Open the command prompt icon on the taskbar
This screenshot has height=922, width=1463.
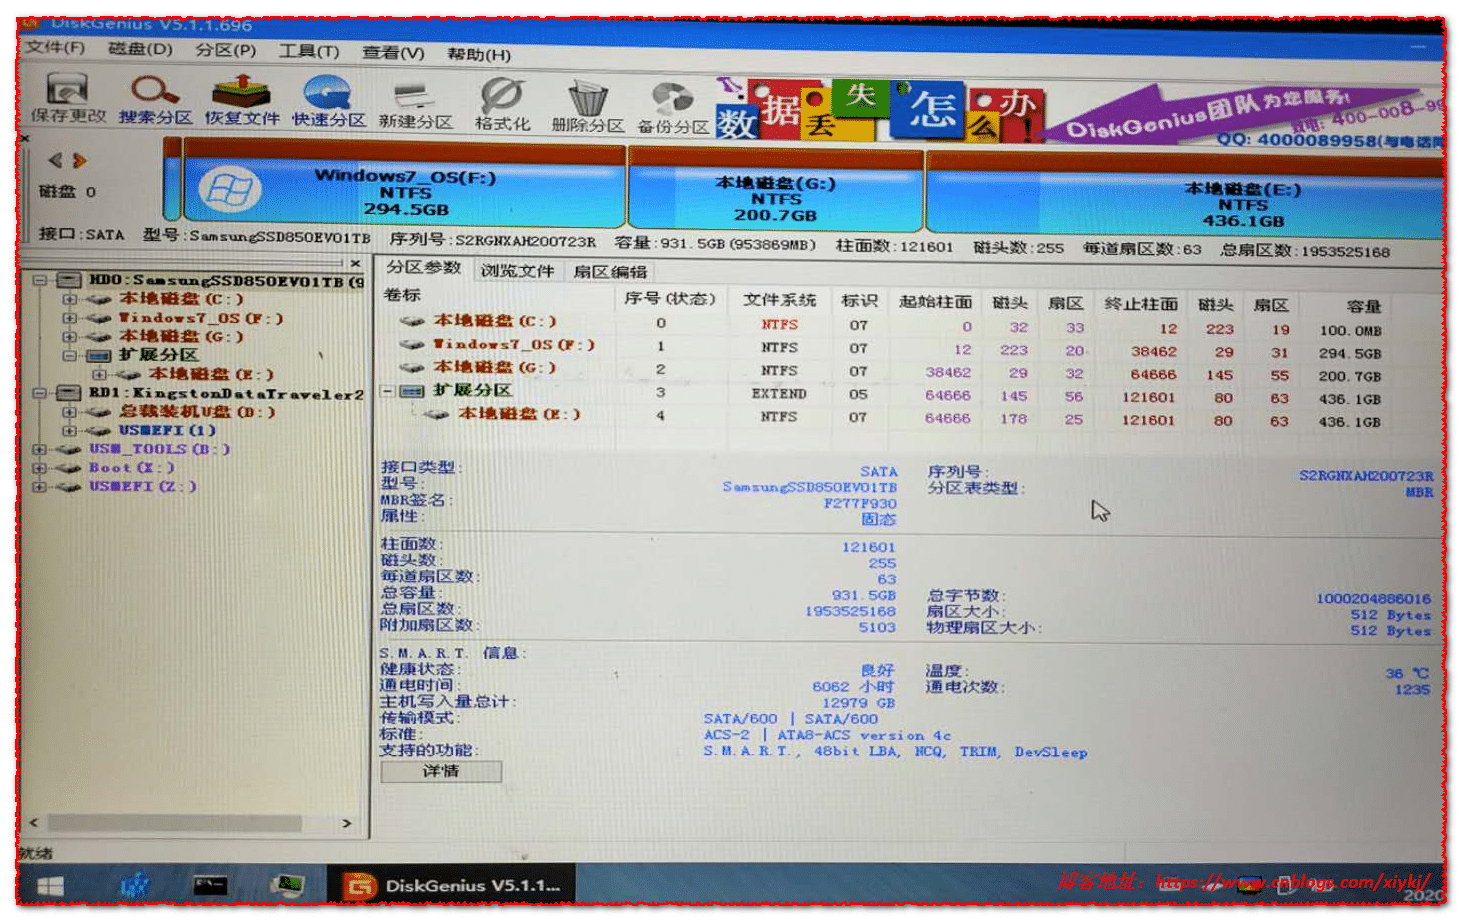tap(210, 886)
